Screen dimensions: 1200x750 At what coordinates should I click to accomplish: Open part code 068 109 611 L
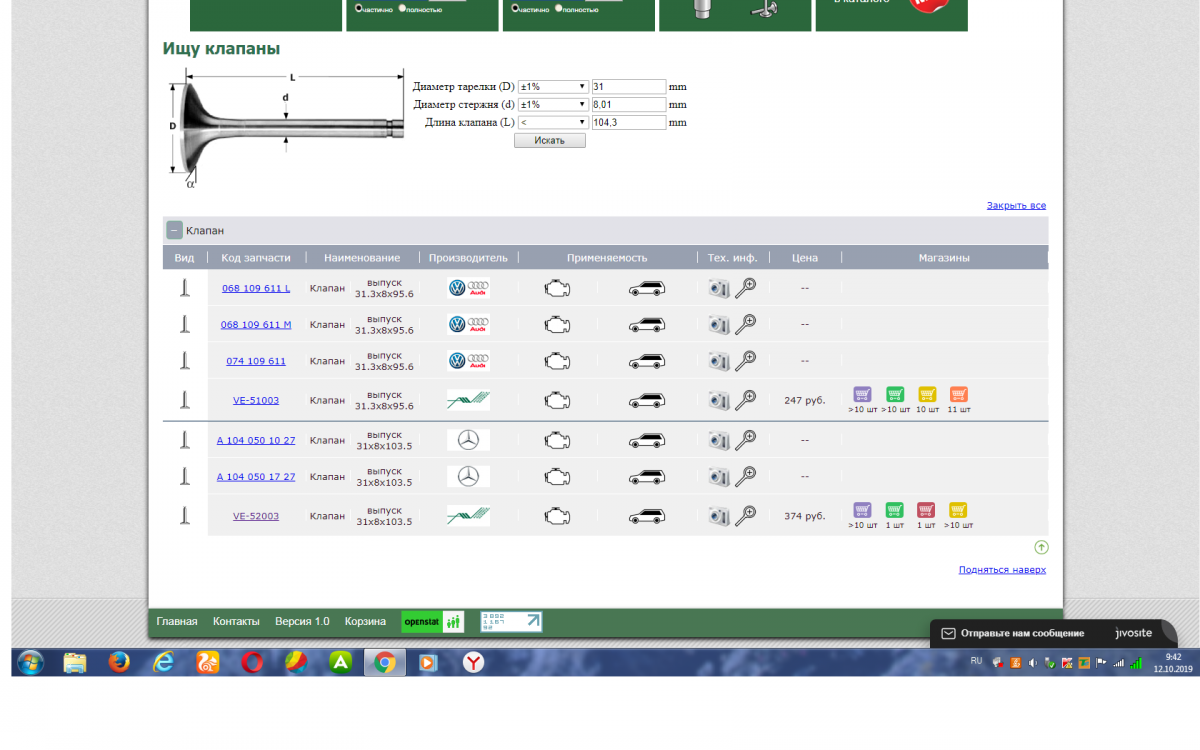click(256, 288)
